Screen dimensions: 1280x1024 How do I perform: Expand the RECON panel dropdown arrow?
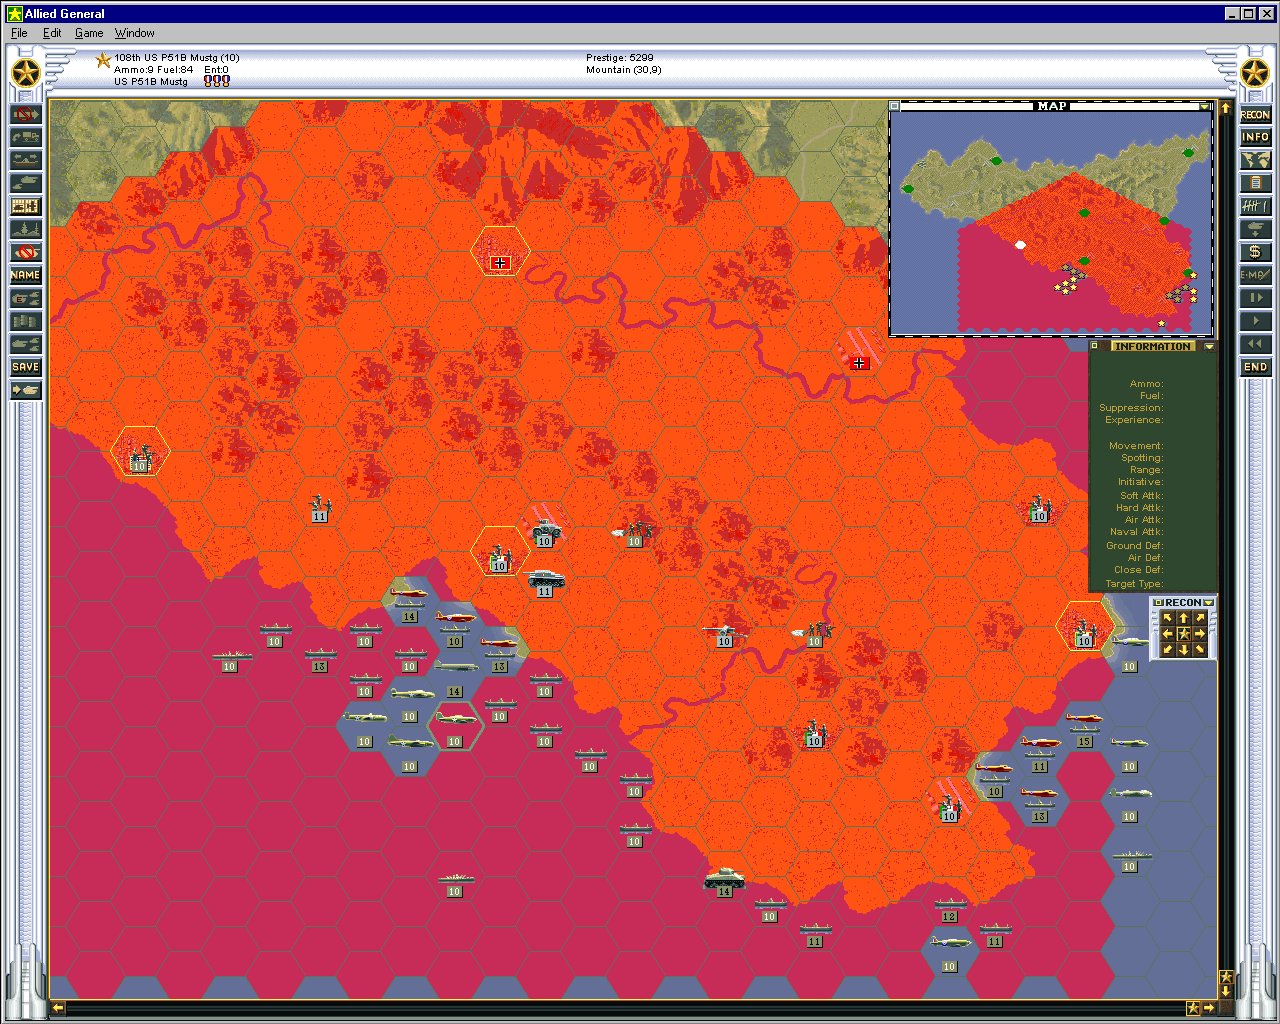pos(1209,603)
